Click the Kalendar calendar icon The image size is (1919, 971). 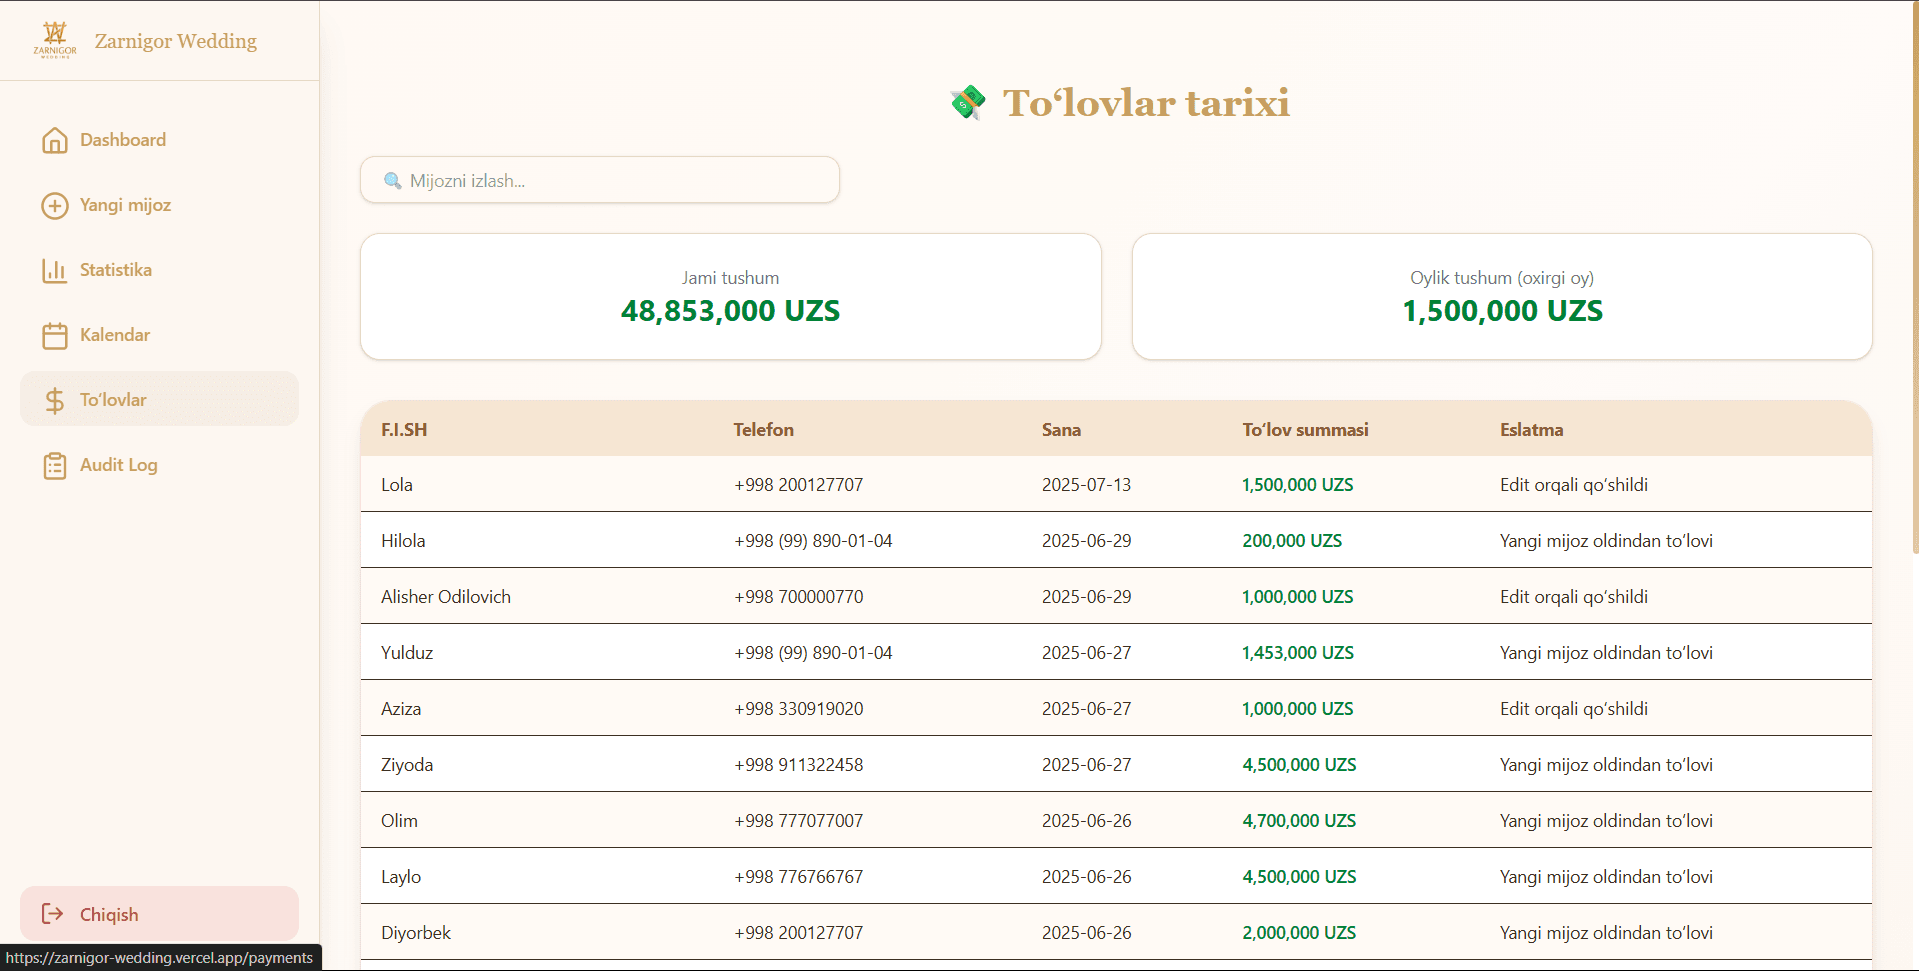pos(55,335)
